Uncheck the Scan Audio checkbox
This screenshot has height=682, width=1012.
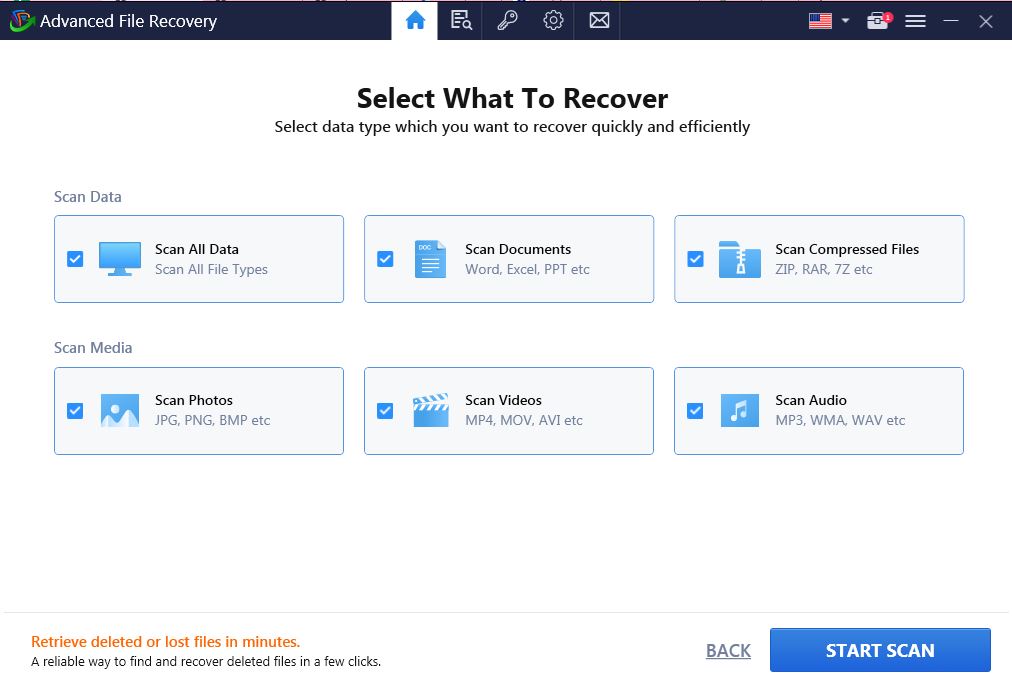pyautogui.click(x=694, y=410)
